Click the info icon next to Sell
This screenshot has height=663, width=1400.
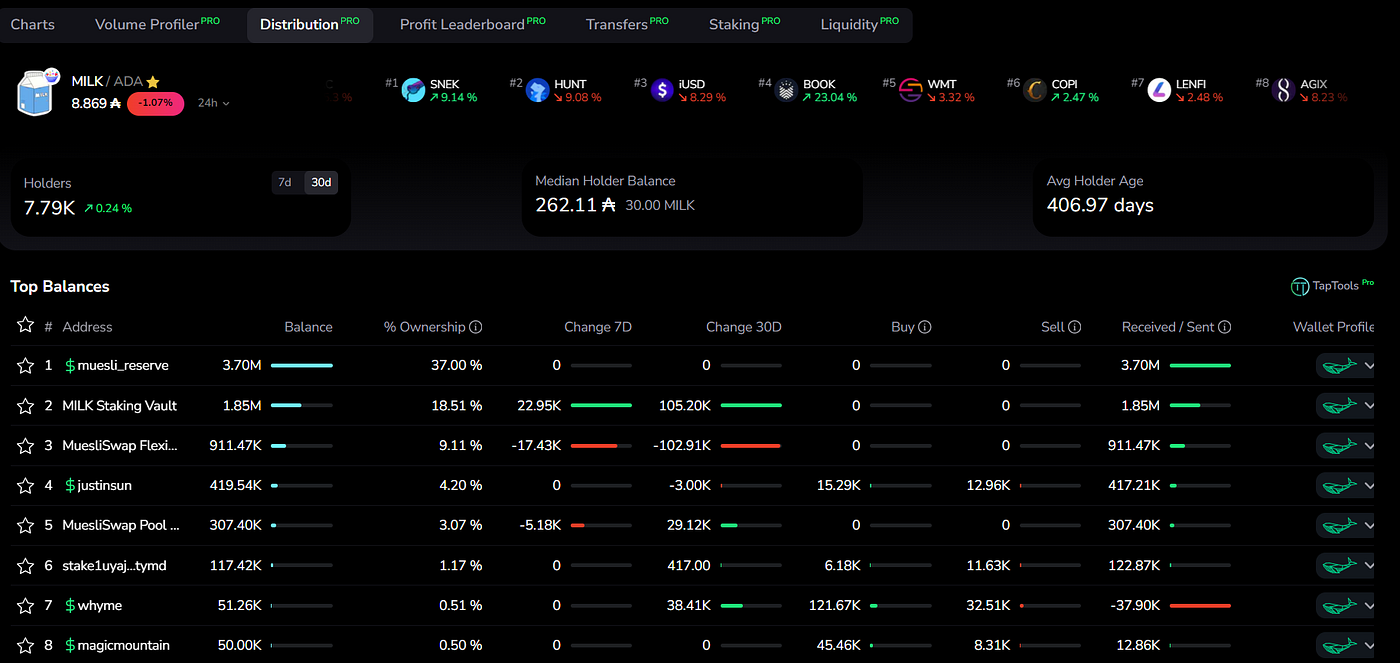click(1075, 327)
